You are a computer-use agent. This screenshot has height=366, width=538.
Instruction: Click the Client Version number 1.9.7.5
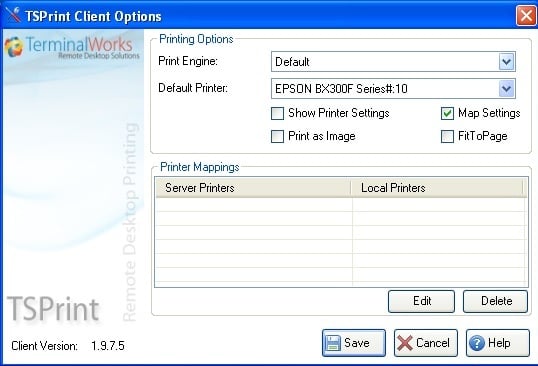pos(108,346)
